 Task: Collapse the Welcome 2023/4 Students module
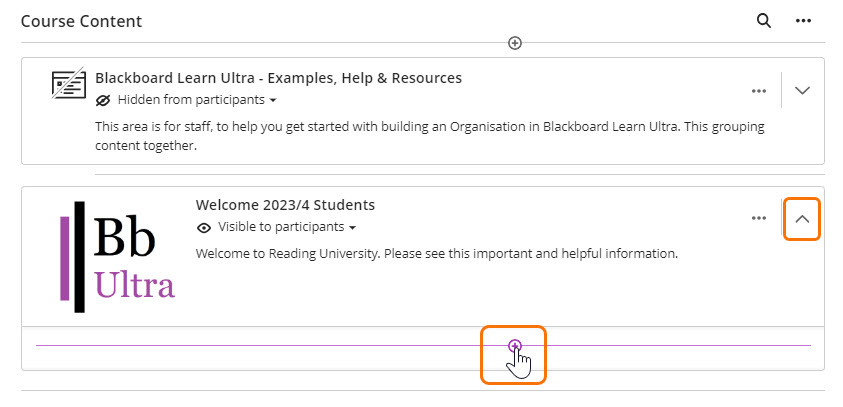[802, 218]
